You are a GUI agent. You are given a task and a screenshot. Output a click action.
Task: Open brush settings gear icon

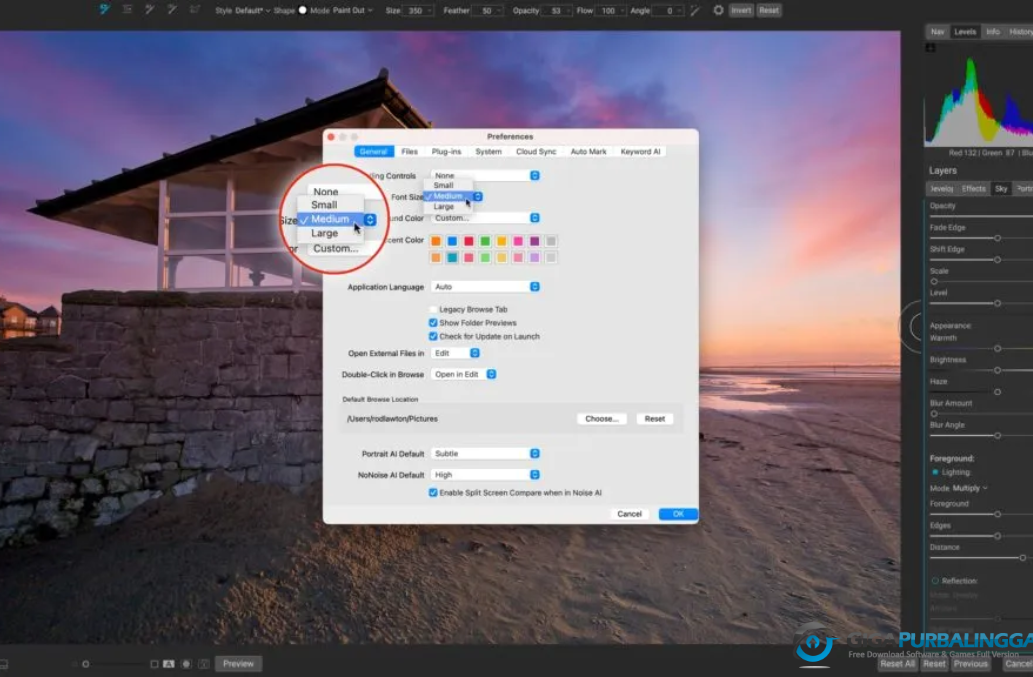pos(718,11)
